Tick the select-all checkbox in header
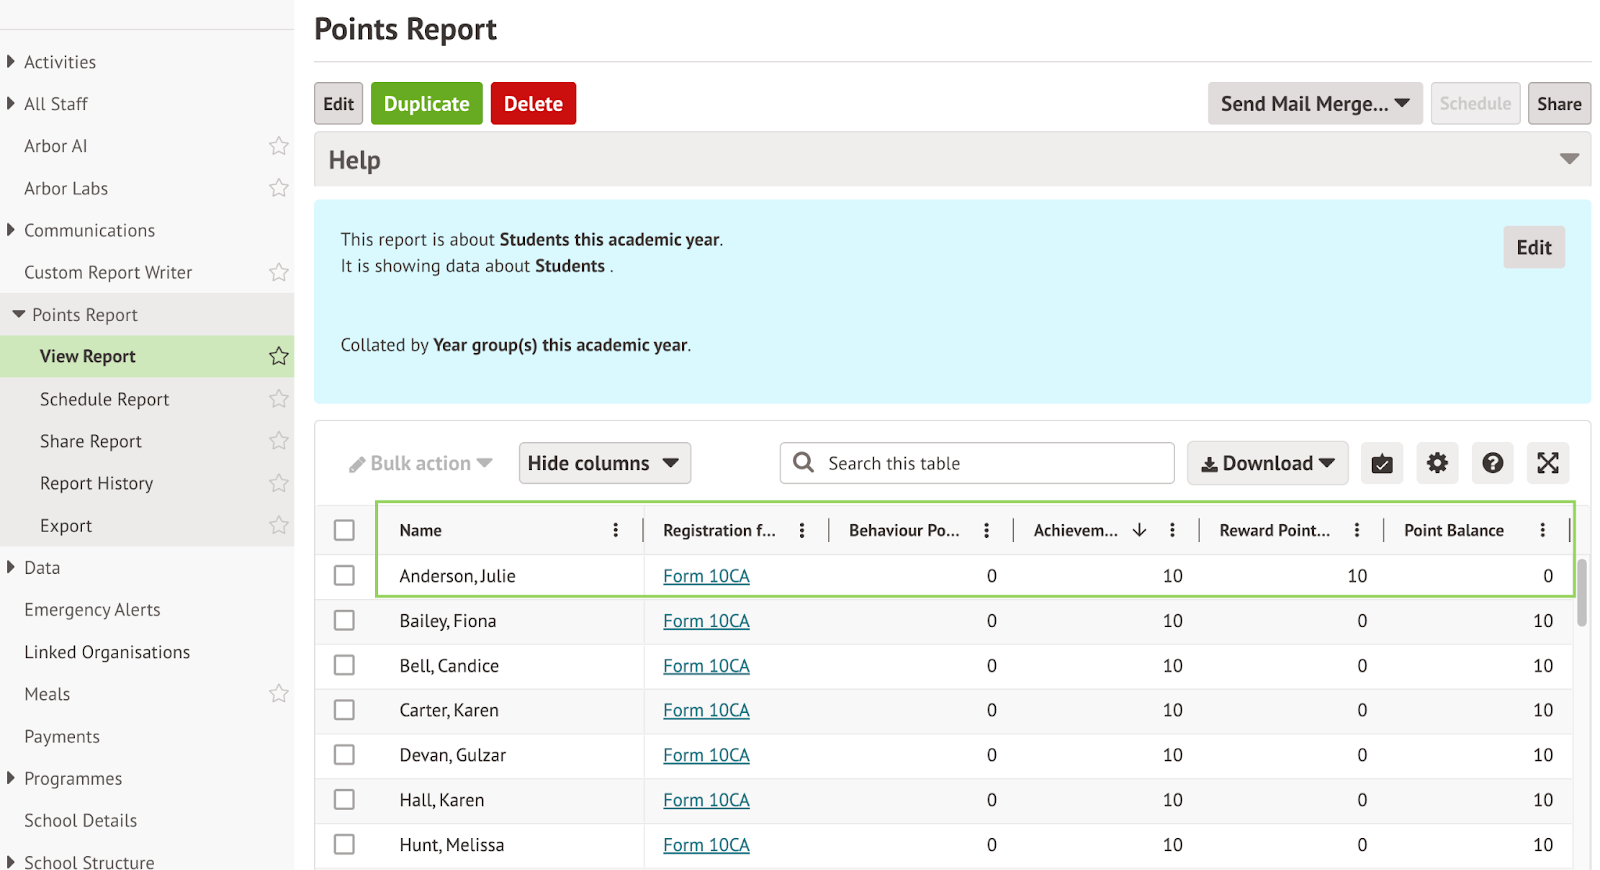 pos(344,530)
